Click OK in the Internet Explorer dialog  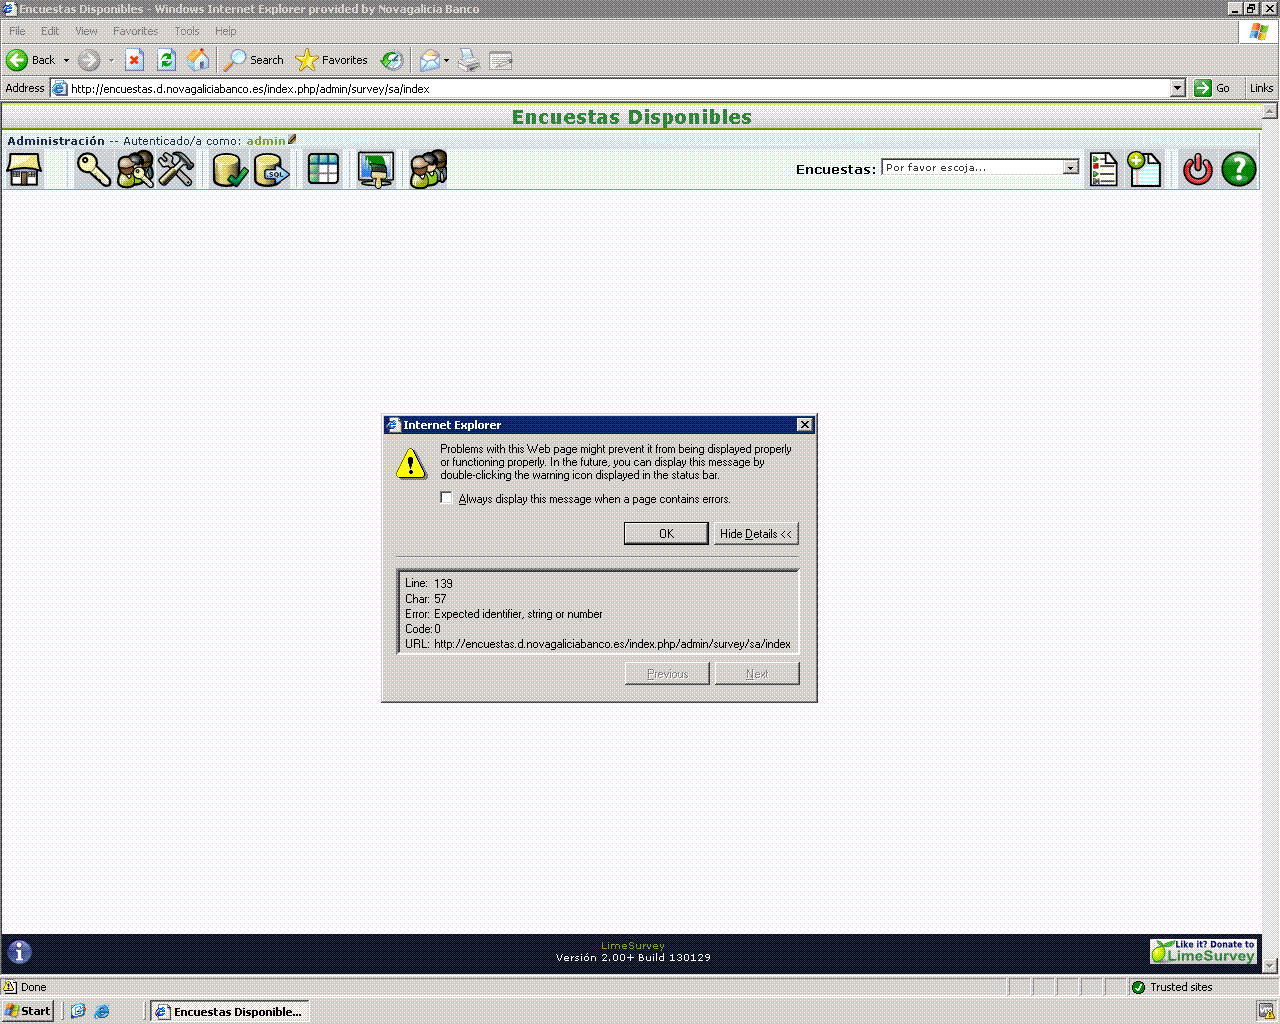pyautogui.click(x=666, y=534)
